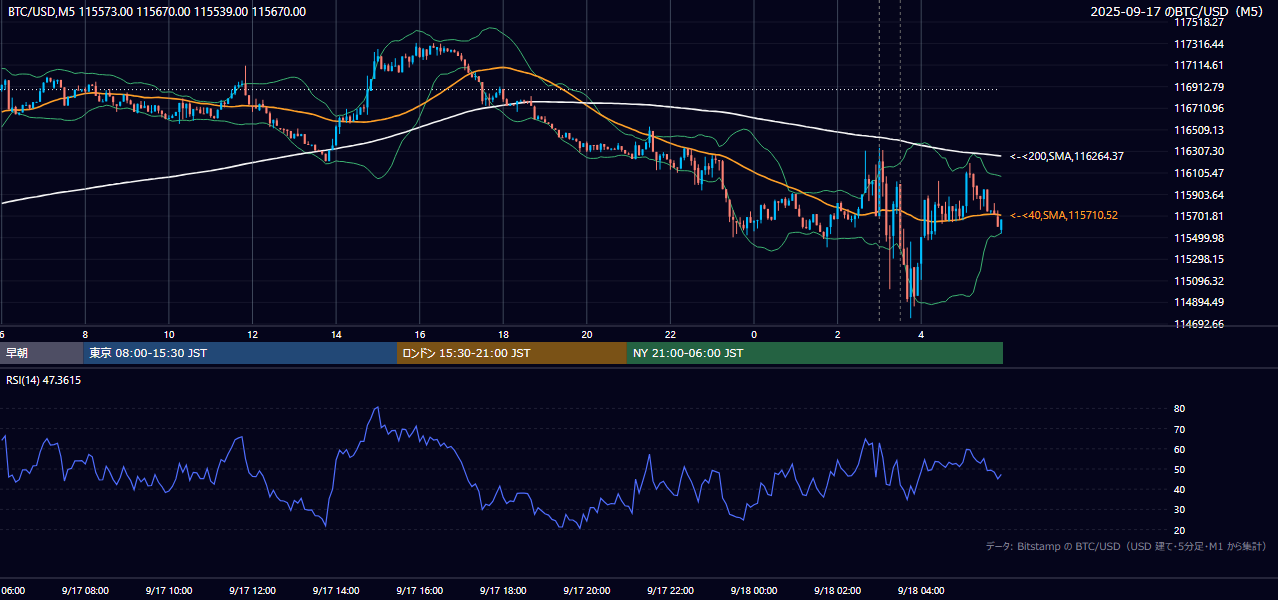Select the 200 SMA label 116264.37
The image size is (1278, 600).
pyautogui.click(x=1067, y=156)
